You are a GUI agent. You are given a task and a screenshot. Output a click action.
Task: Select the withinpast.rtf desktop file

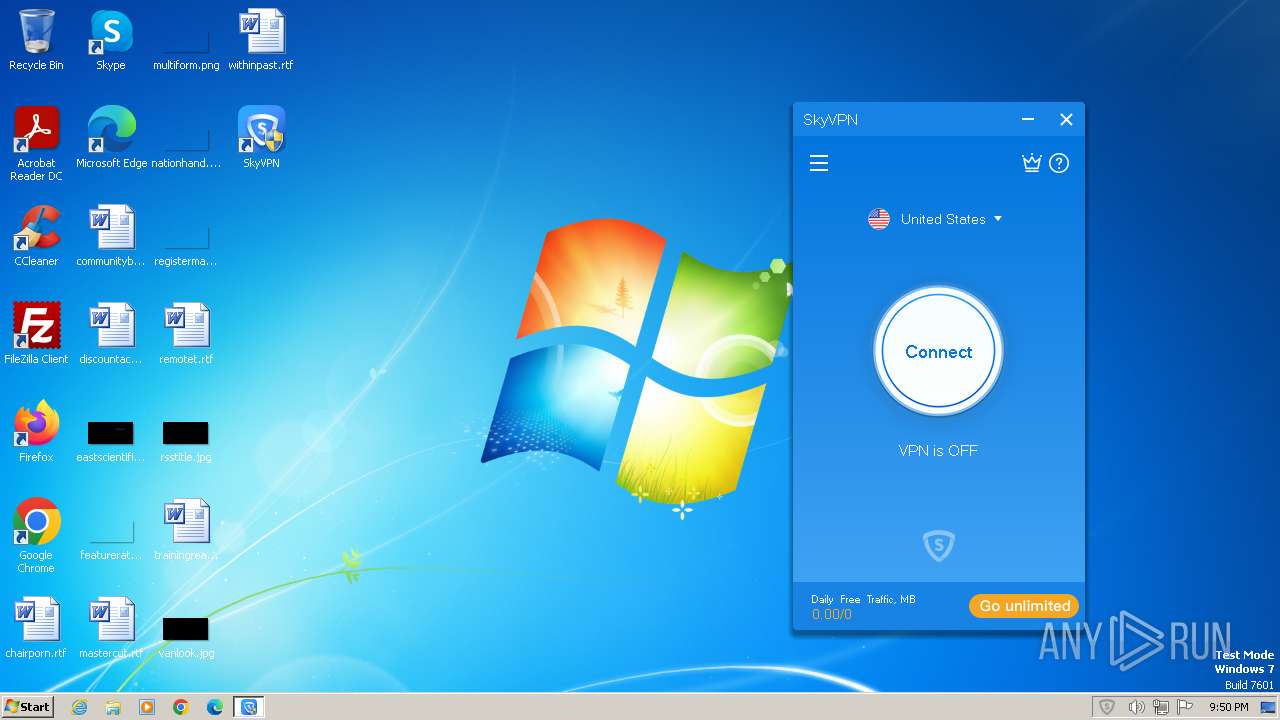pyautogui.click(x=261, y=40)
